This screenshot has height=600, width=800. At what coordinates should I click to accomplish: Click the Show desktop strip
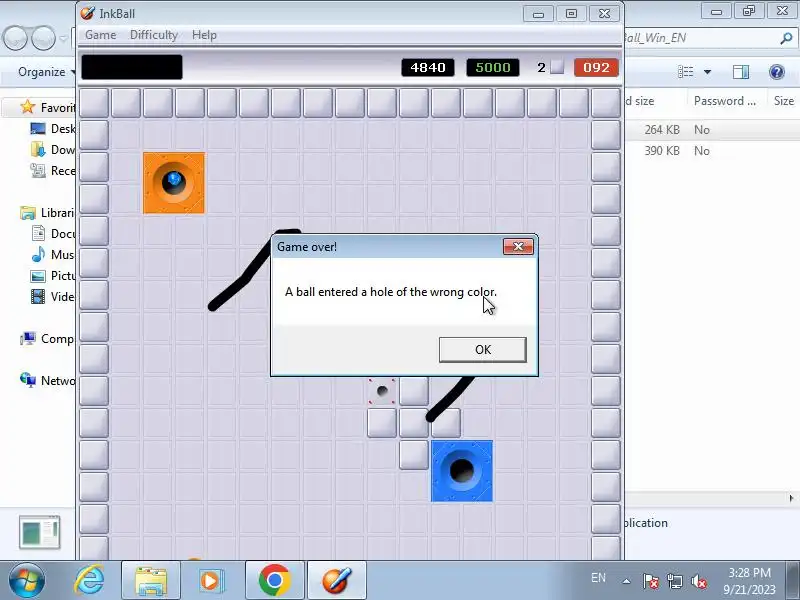[793, 581]
